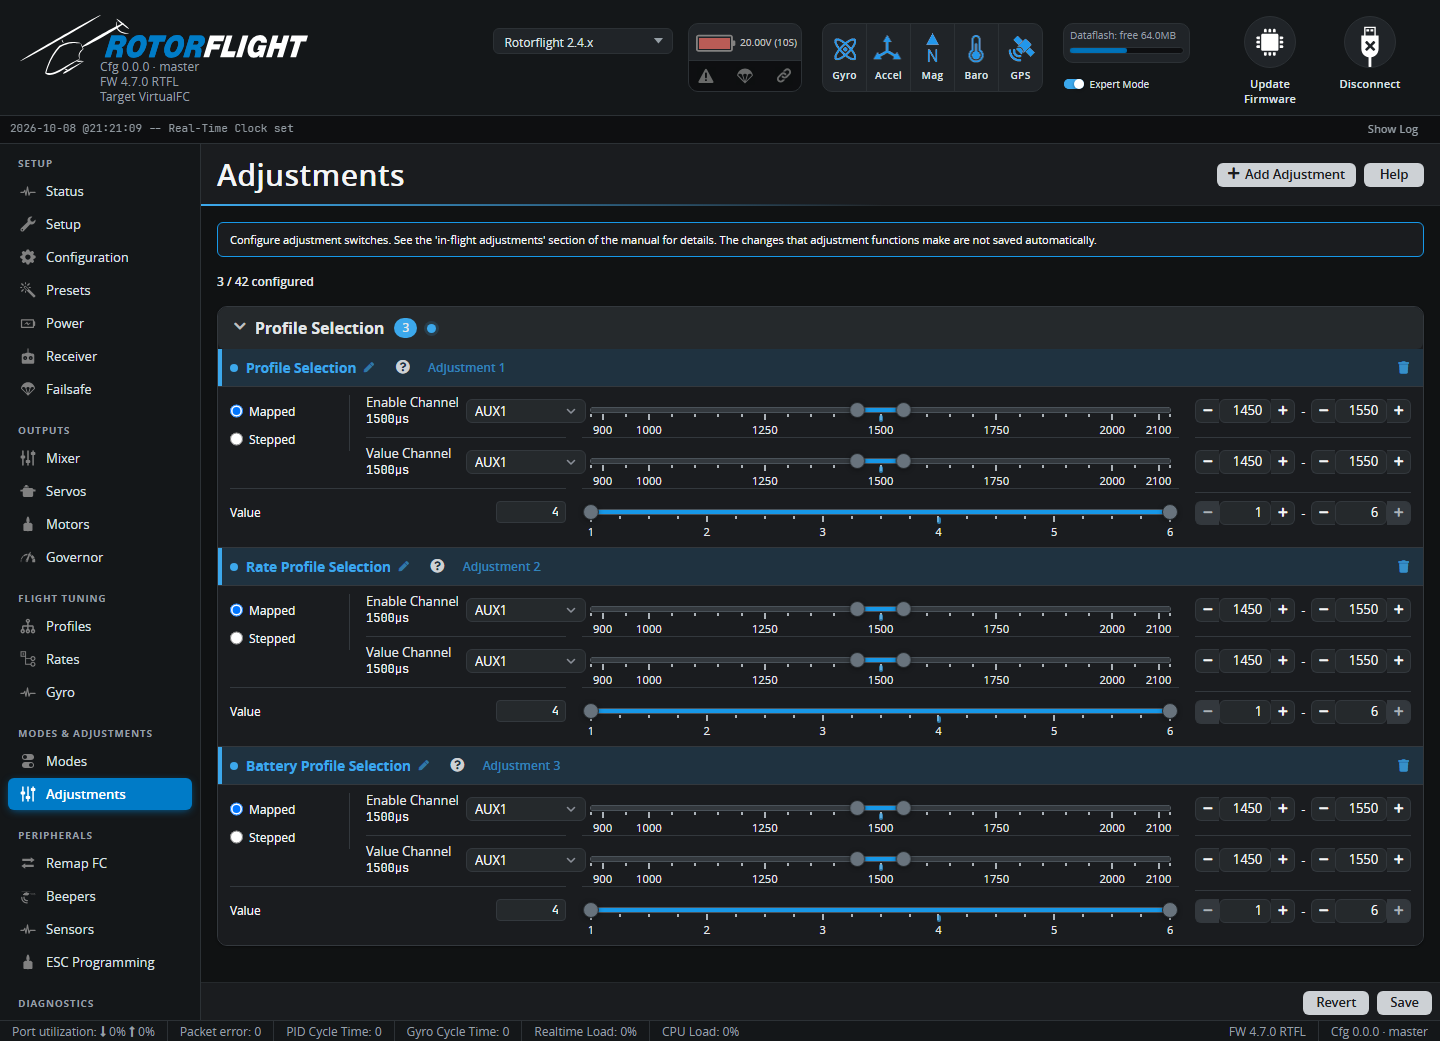
Task: Open help for Profile Selection adjustment
Action: coord(403,367)
